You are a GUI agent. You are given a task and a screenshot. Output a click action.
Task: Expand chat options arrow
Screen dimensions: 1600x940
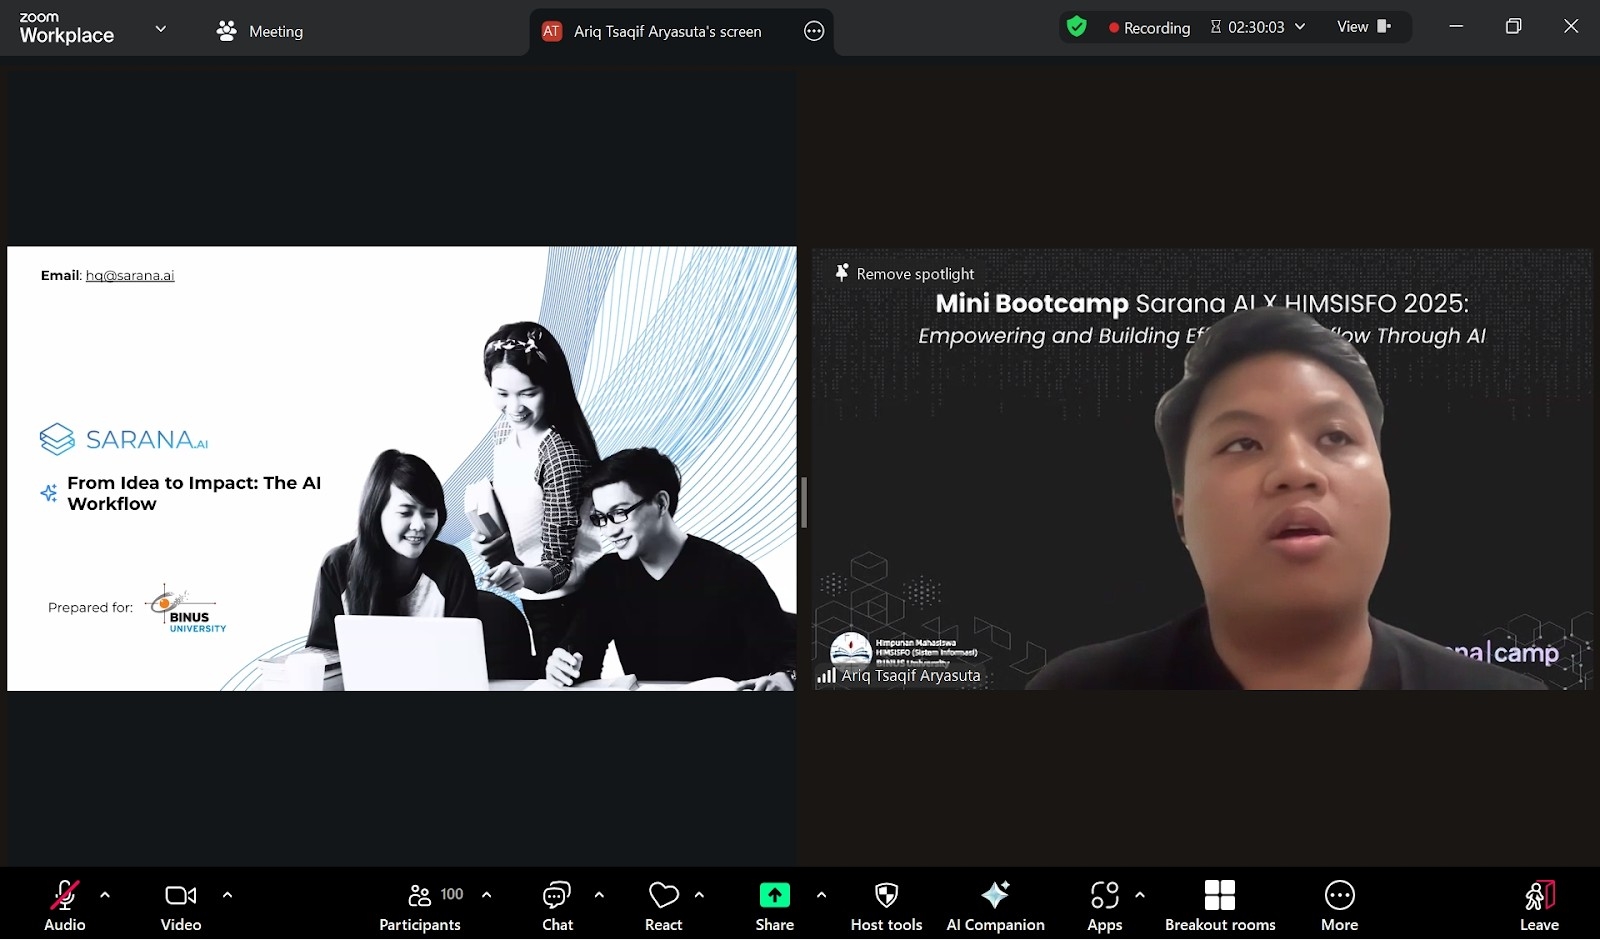click(x=599, y=895)
